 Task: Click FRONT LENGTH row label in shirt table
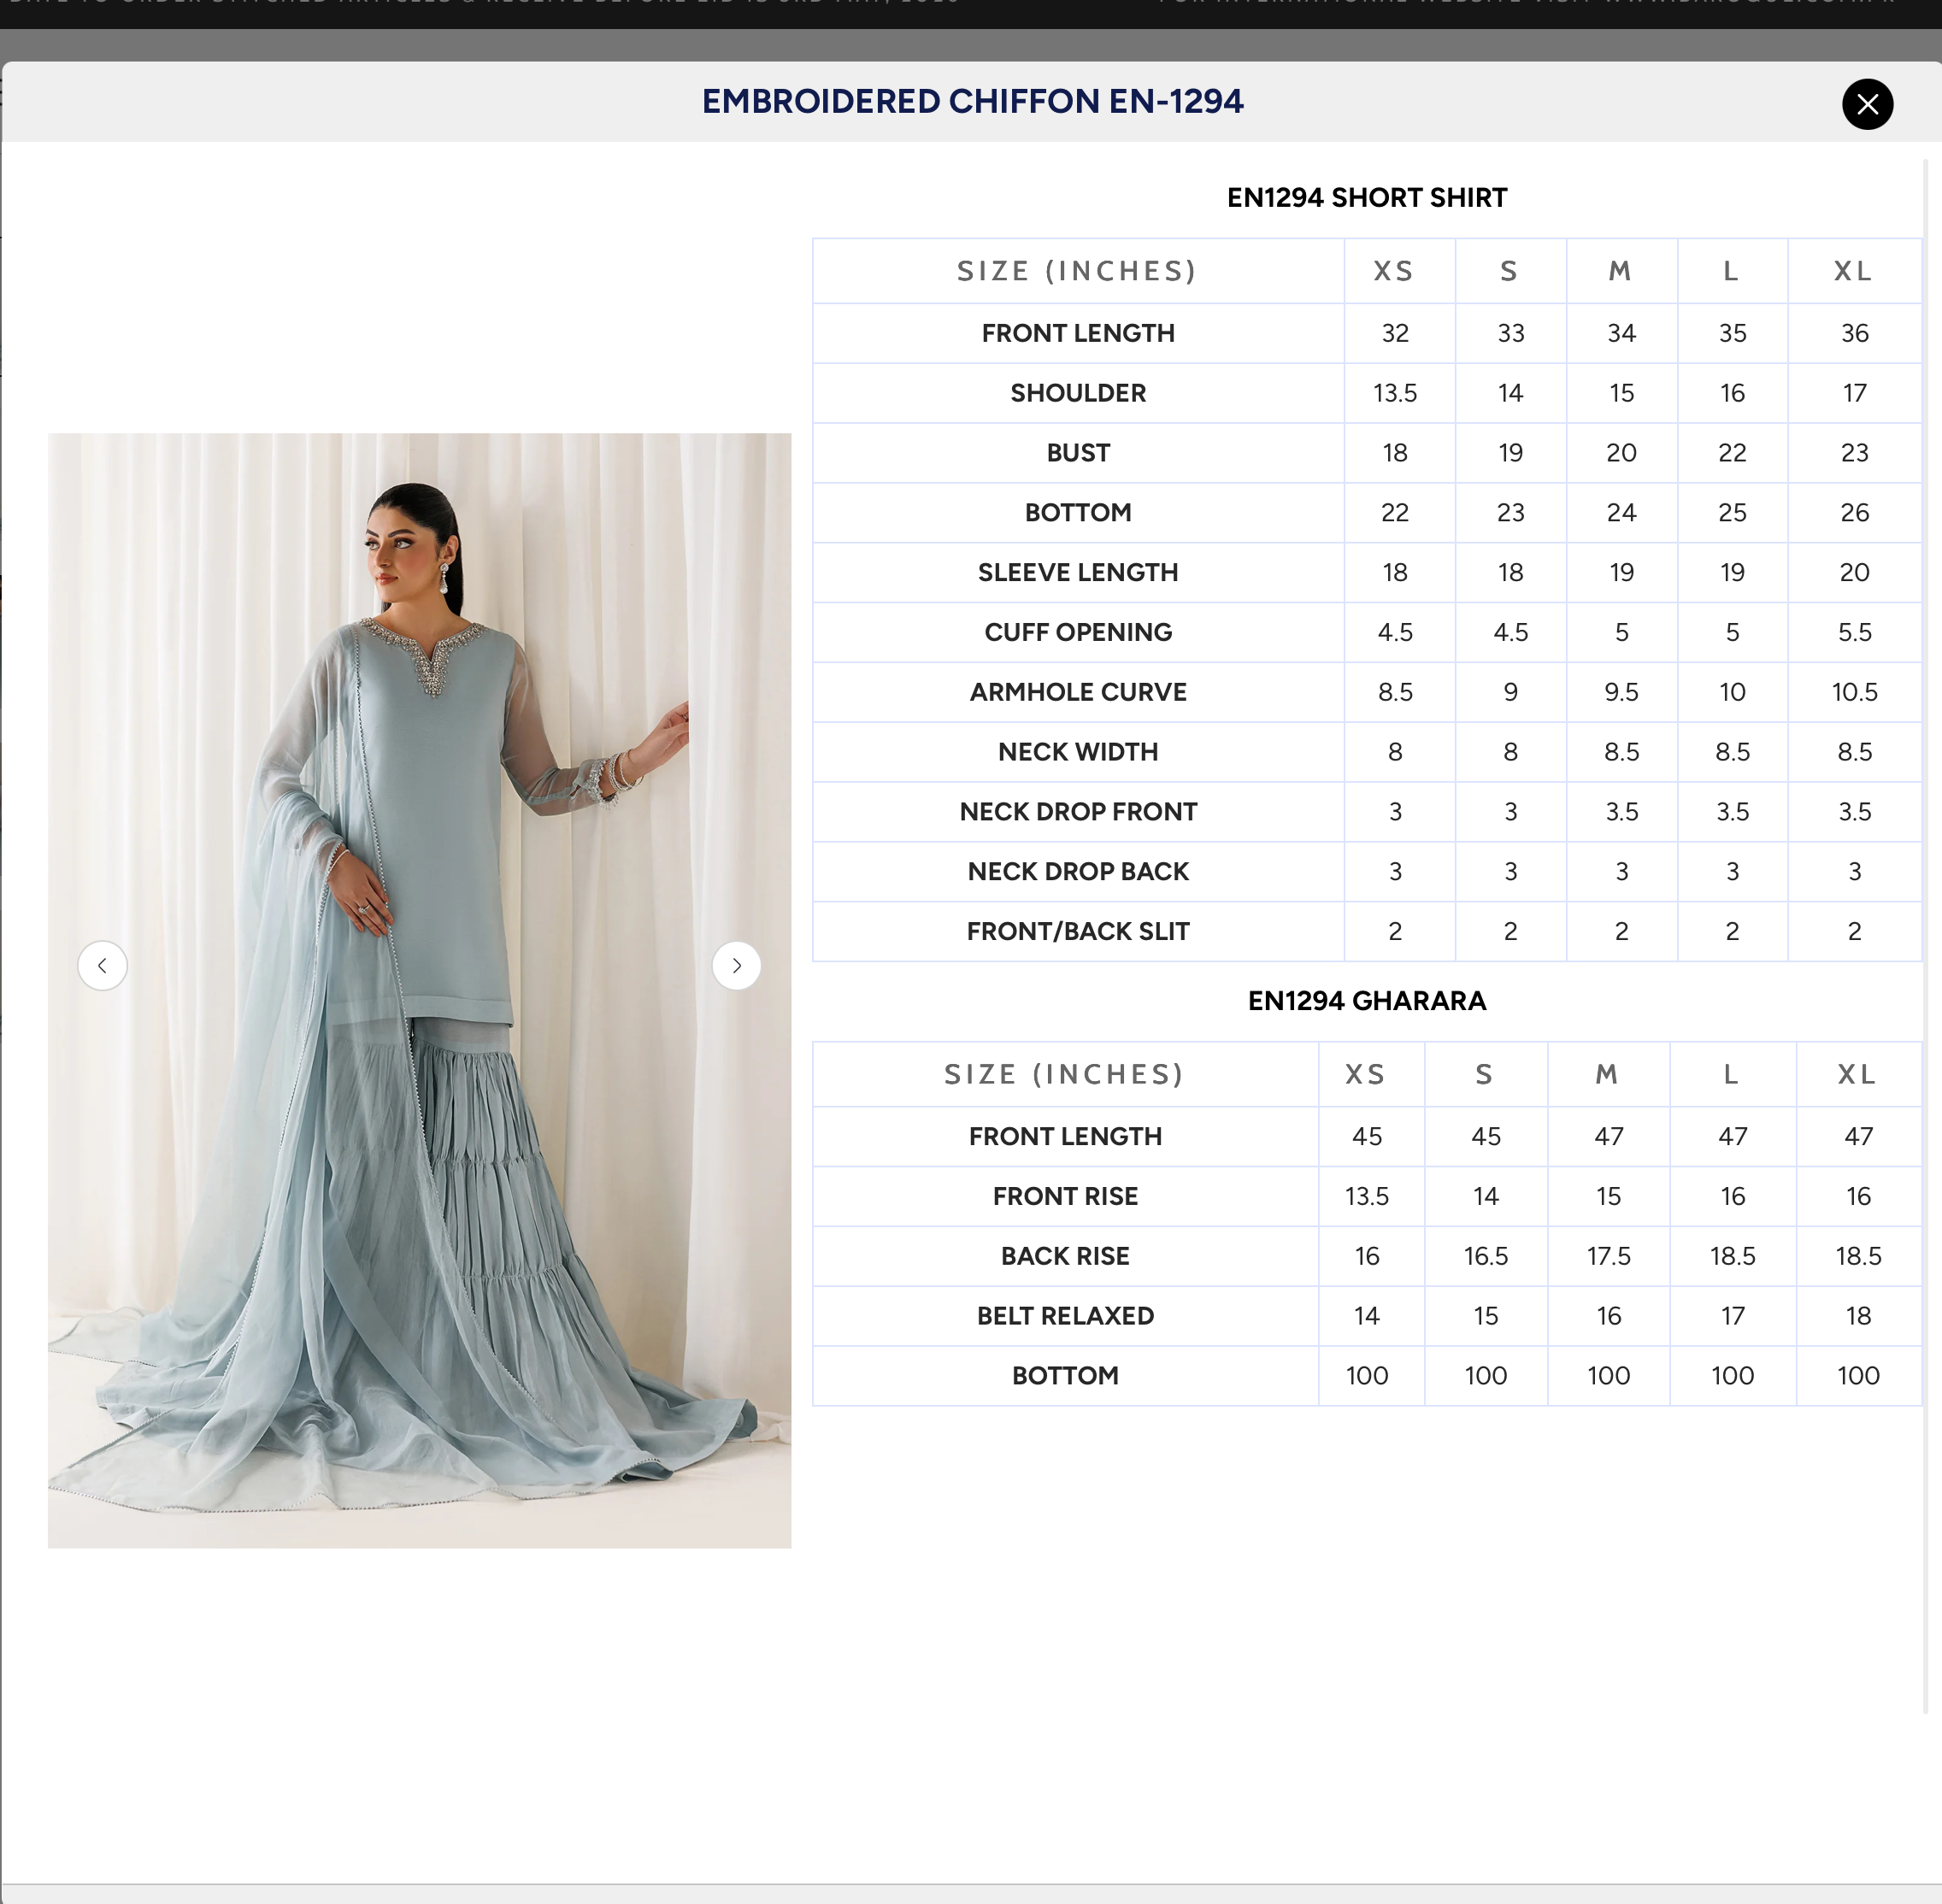[1078, 333]
